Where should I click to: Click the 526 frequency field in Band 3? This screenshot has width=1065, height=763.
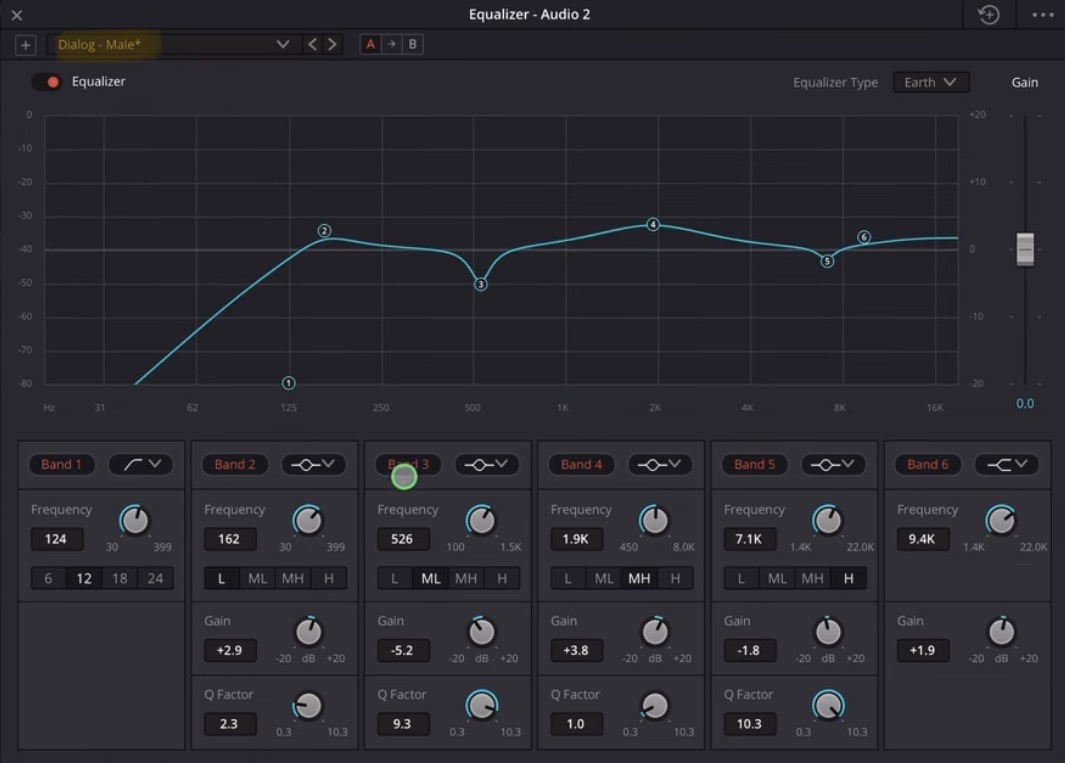403,539
